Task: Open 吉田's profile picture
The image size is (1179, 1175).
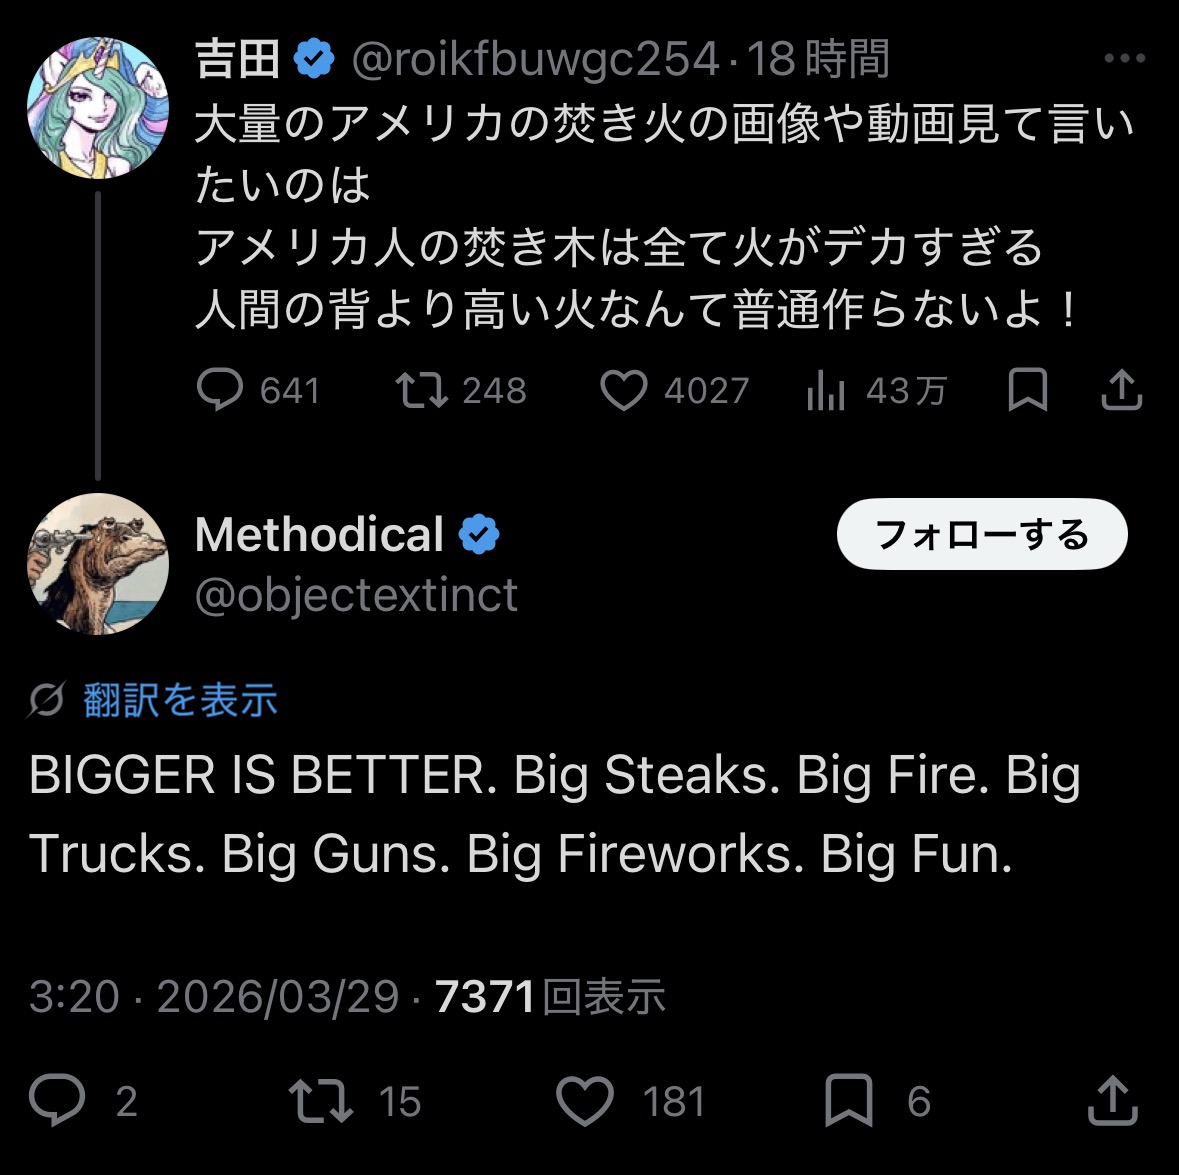Action: pyautogui.click(x=97, y=108)
